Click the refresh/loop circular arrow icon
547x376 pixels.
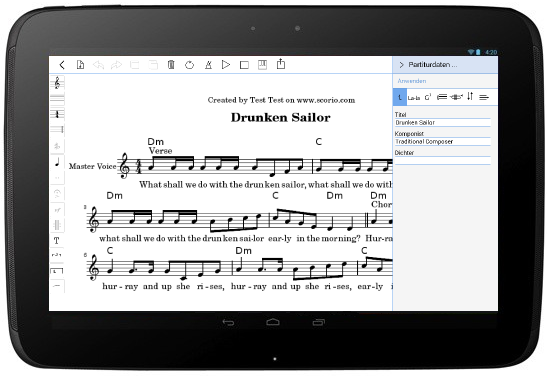[x=189, y=65]
